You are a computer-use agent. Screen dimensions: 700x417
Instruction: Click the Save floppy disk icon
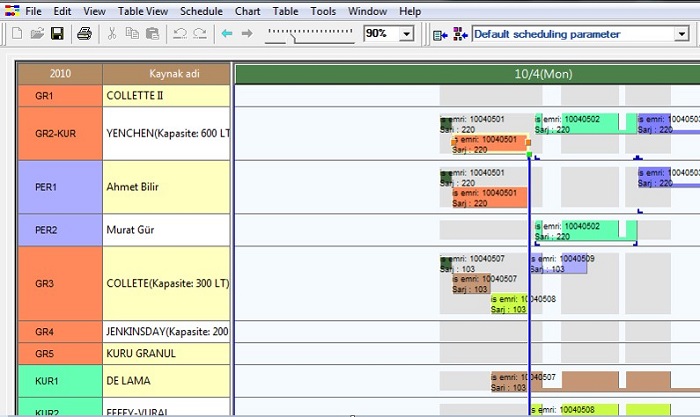tap(57, 33)
